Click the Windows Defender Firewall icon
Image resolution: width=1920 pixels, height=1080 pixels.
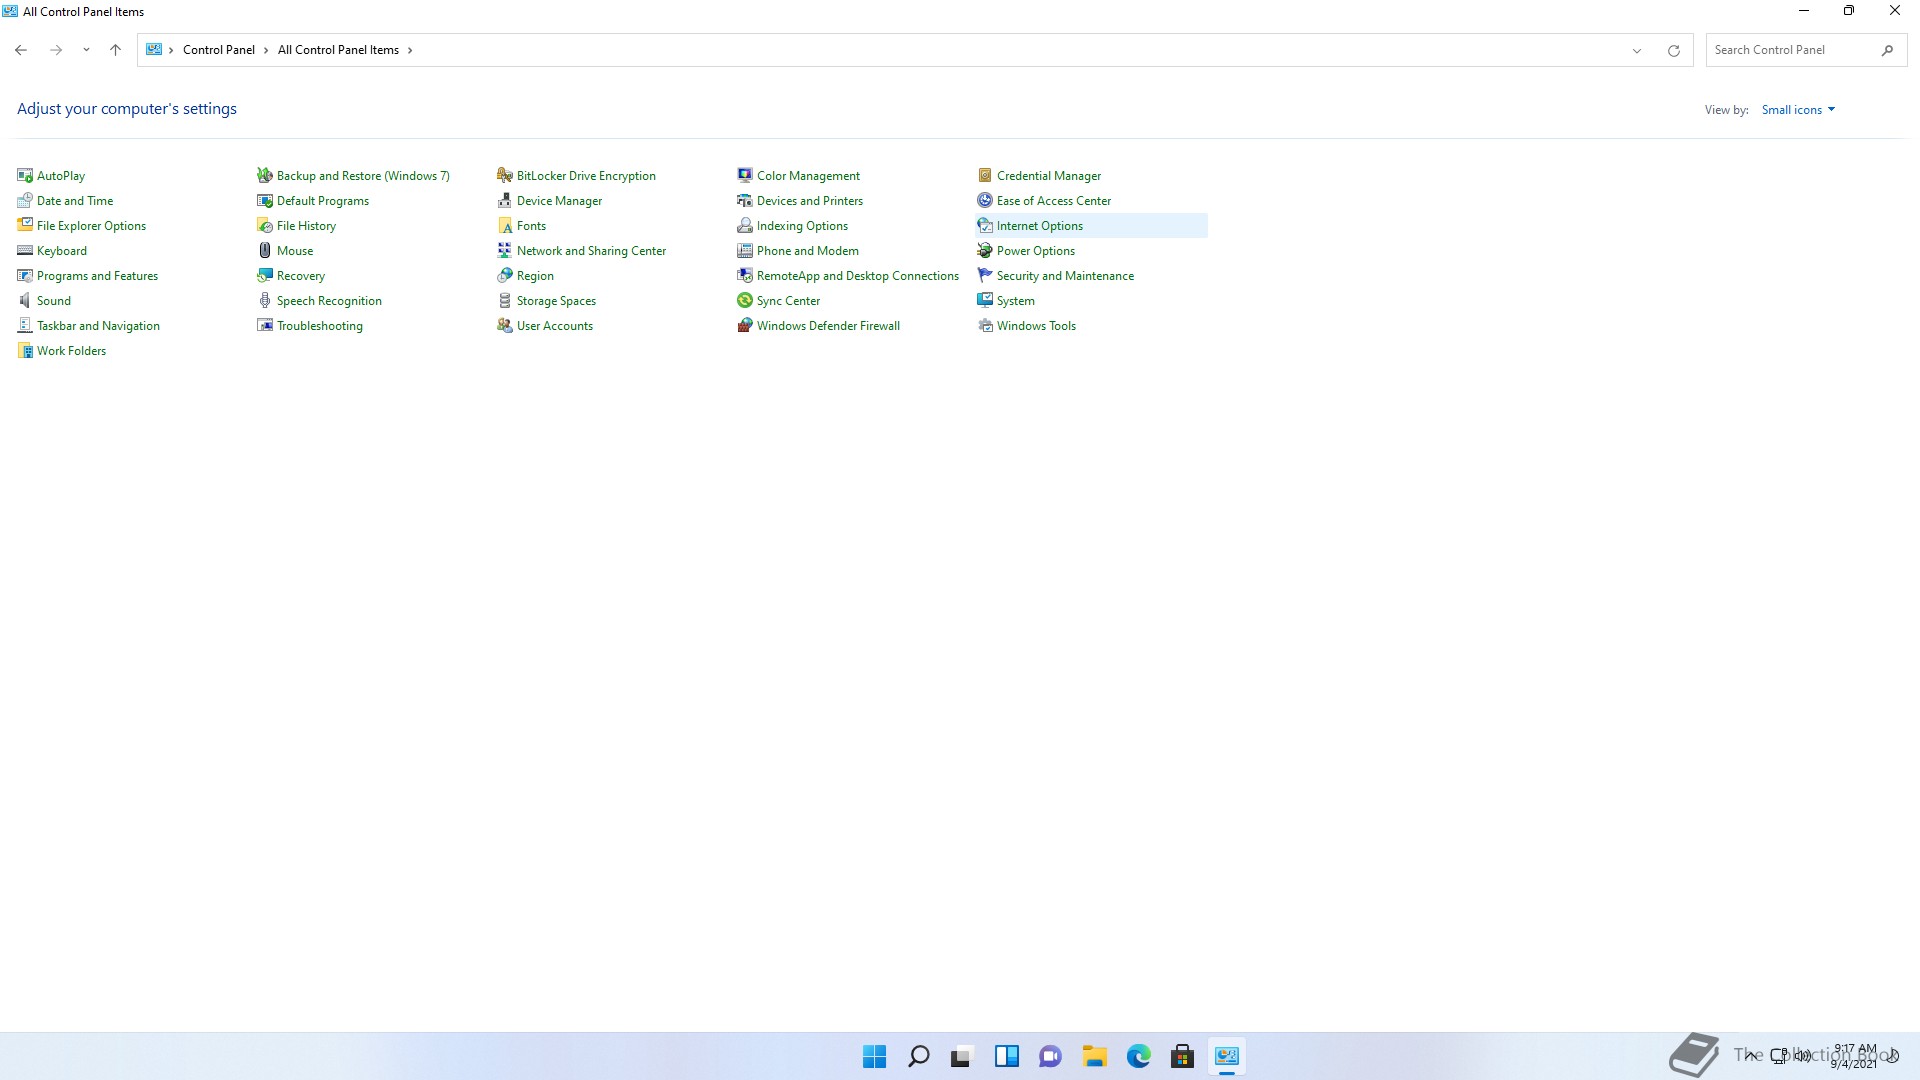[745, 325]
